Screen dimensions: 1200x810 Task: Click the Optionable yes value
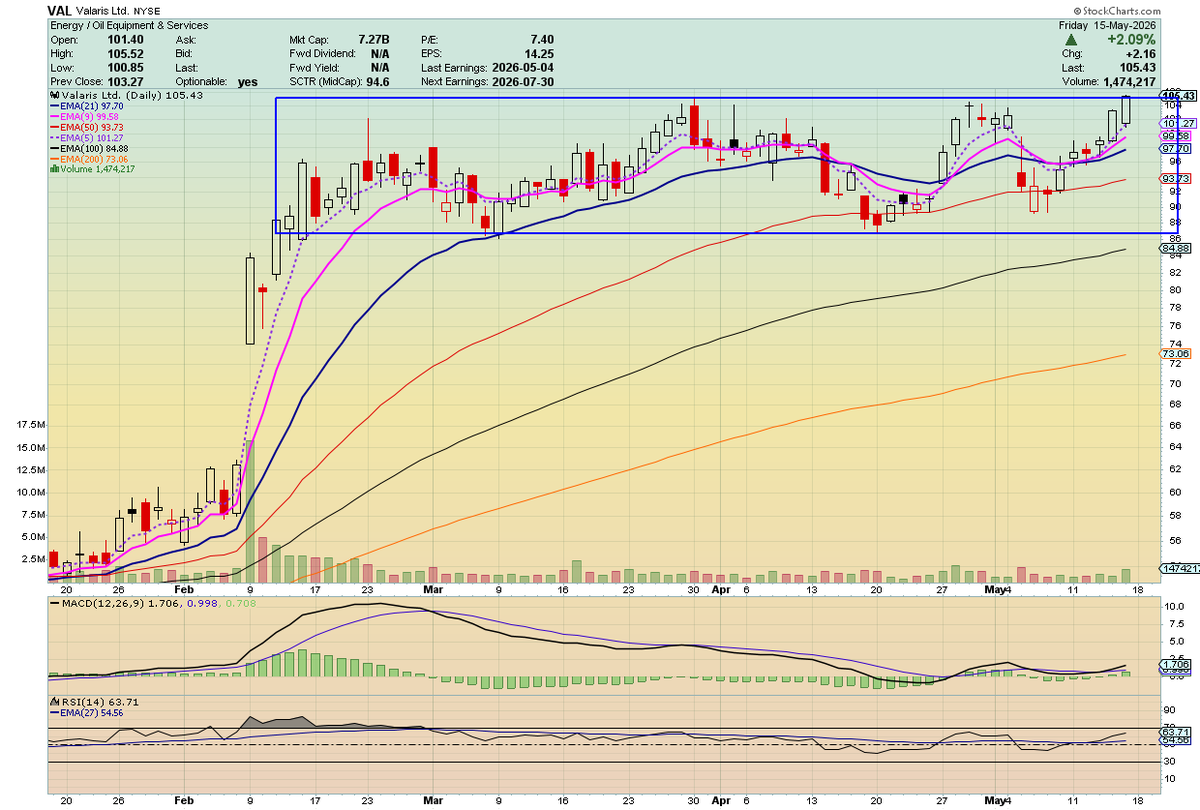(x=248, y=82)
